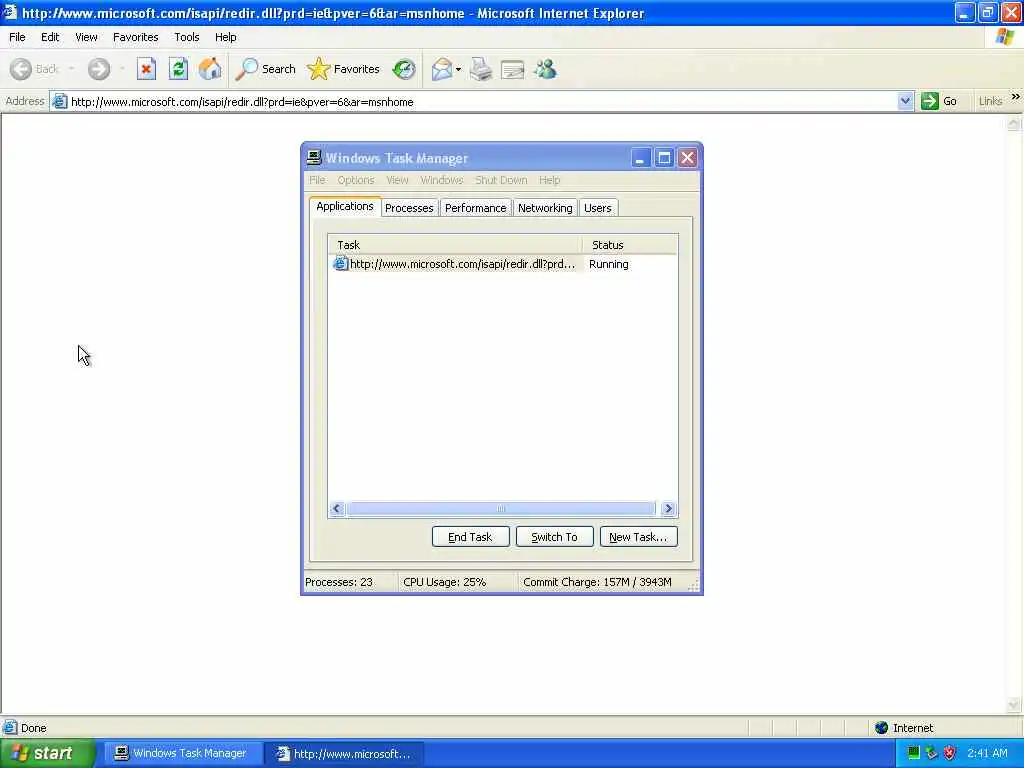This screenshot has width=1024, height=768.
Task: Click the microsoft.com Internet Explorer taskbar button
Action: click(345, 754)
